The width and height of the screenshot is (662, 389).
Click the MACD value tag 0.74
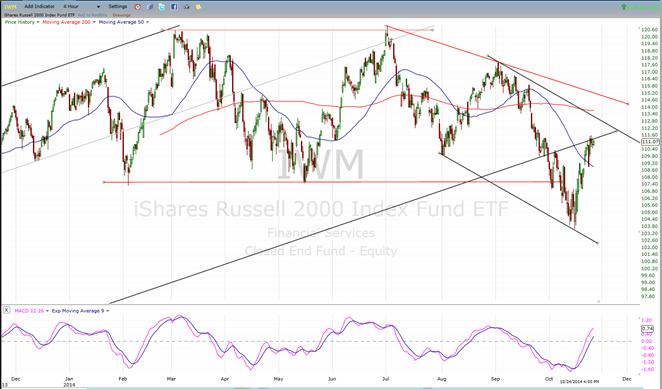(x=647, y=329)
